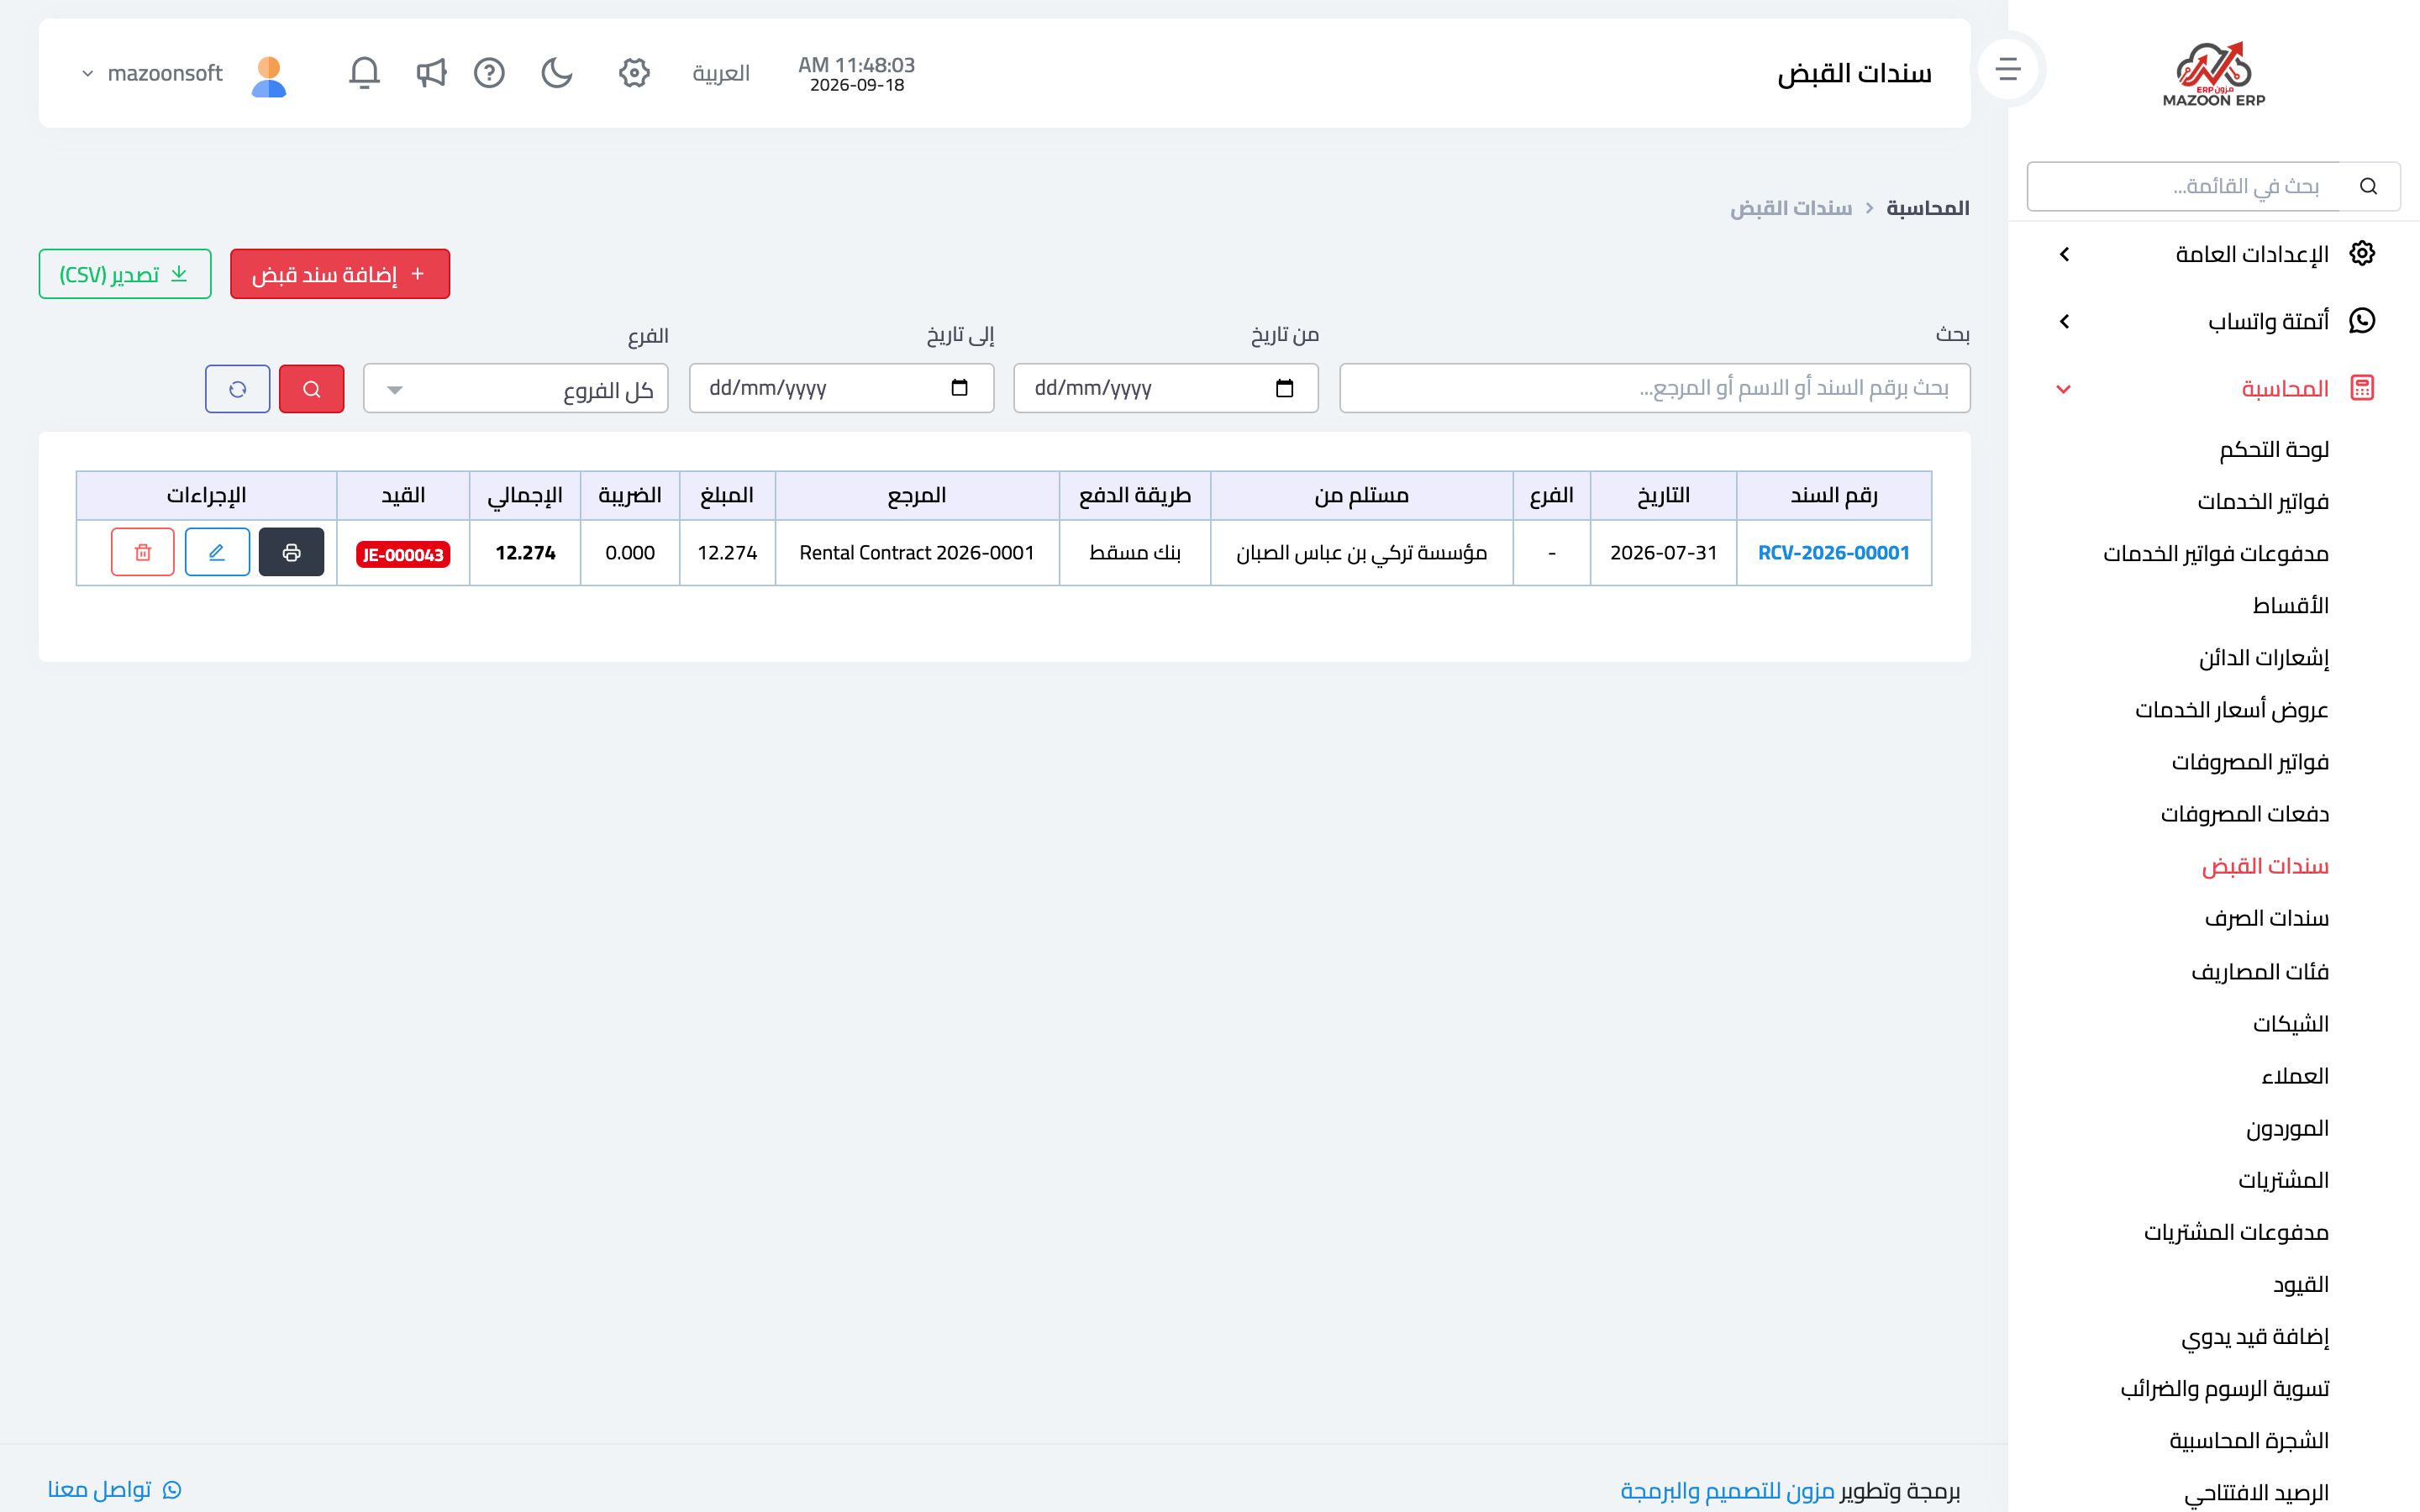Click the الإعدادات العامة gear icon
Viewport: 2420px width, 1512px height.
2362,253
